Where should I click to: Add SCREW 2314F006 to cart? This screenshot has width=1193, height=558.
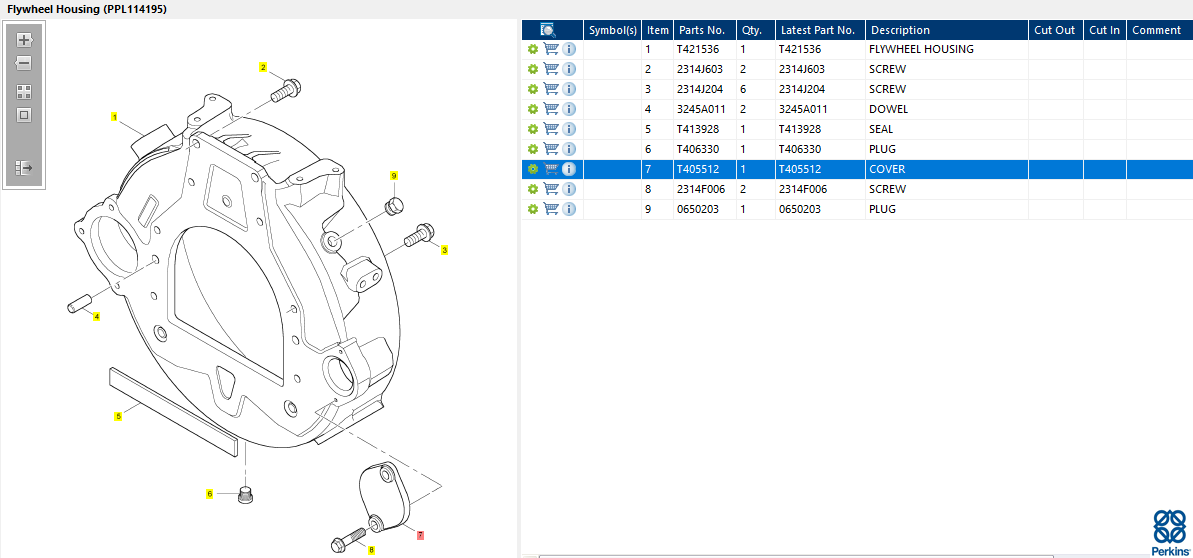click(x=551, y=189)
